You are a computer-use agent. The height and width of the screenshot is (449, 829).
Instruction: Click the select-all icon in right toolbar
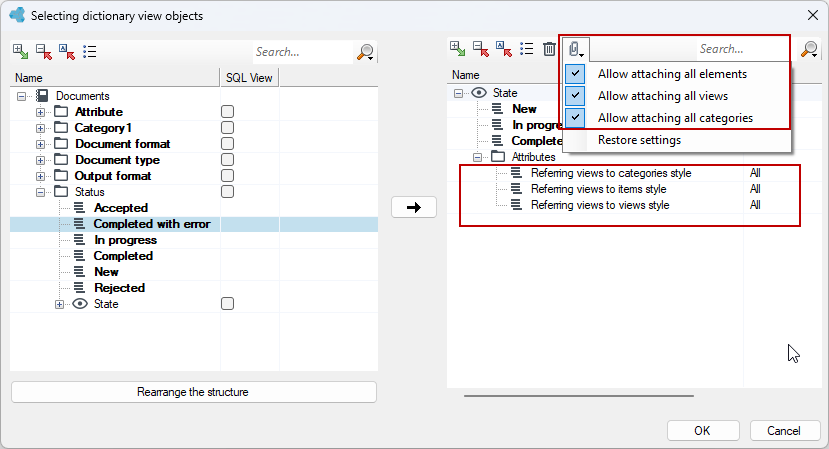click(x=458, y=49)
